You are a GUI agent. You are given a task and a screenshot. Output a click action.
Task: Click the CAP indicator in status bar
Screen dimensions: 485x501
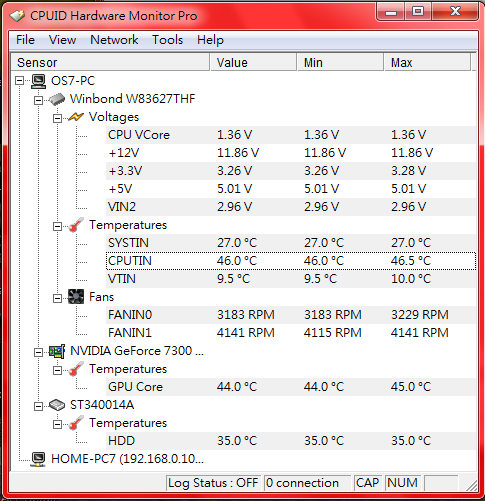click(x=367, y=483)
